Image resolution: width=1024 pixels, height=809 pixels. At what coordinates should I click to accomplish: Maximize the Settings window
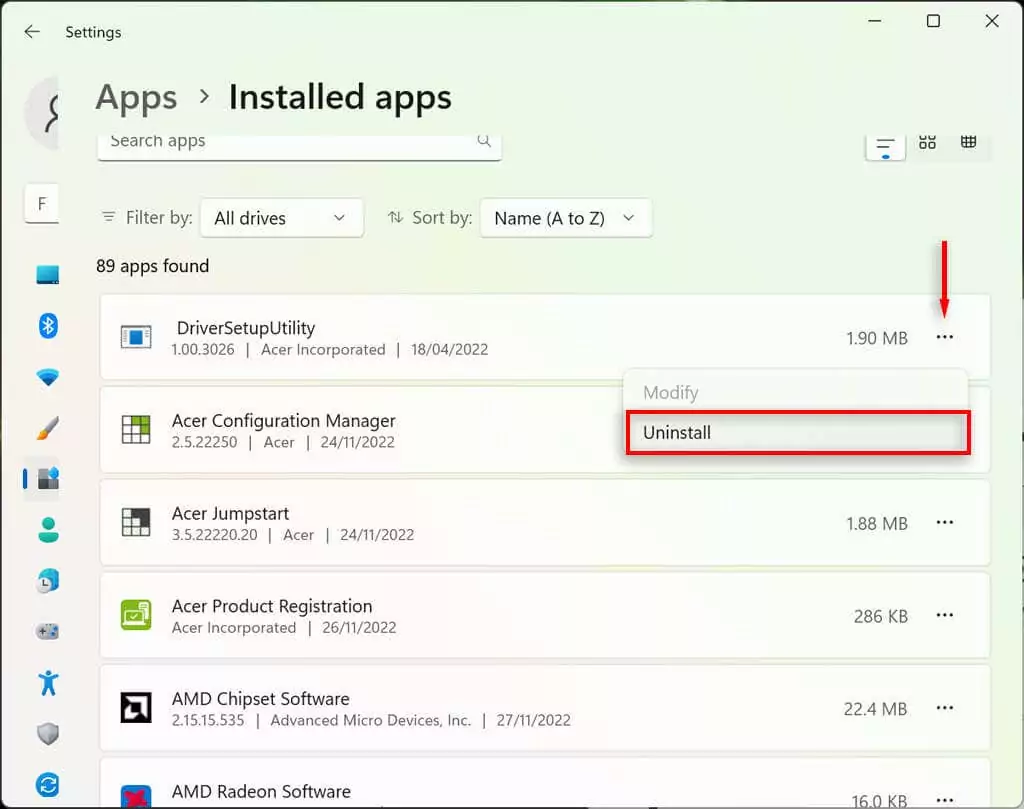coord(933,21)
